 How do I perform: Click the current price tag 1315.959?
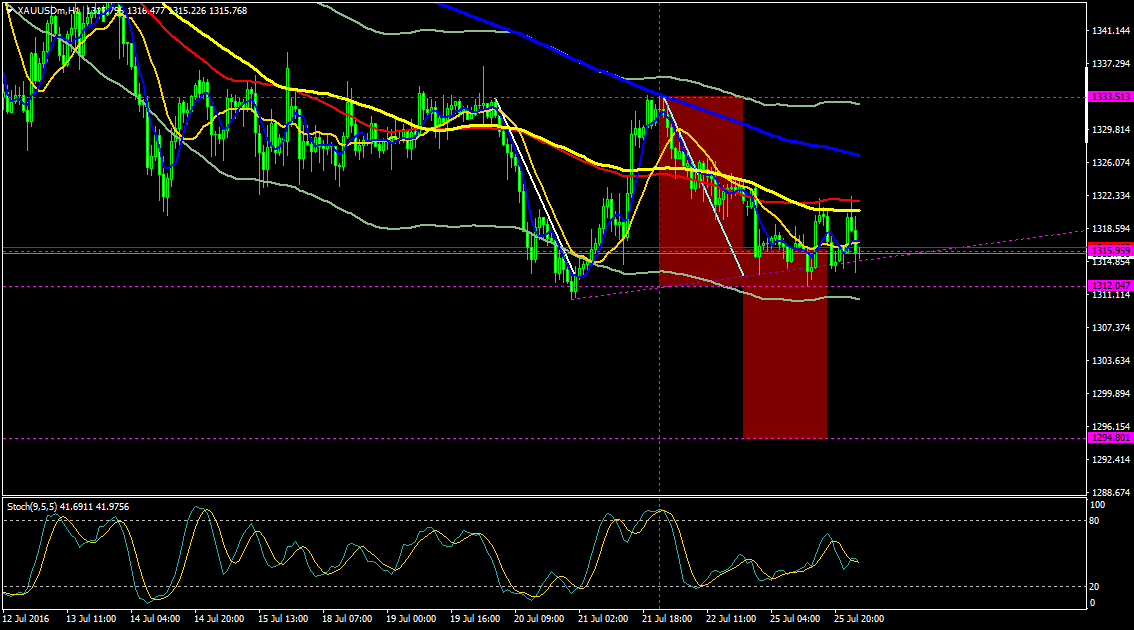(x=1110, y=251)
